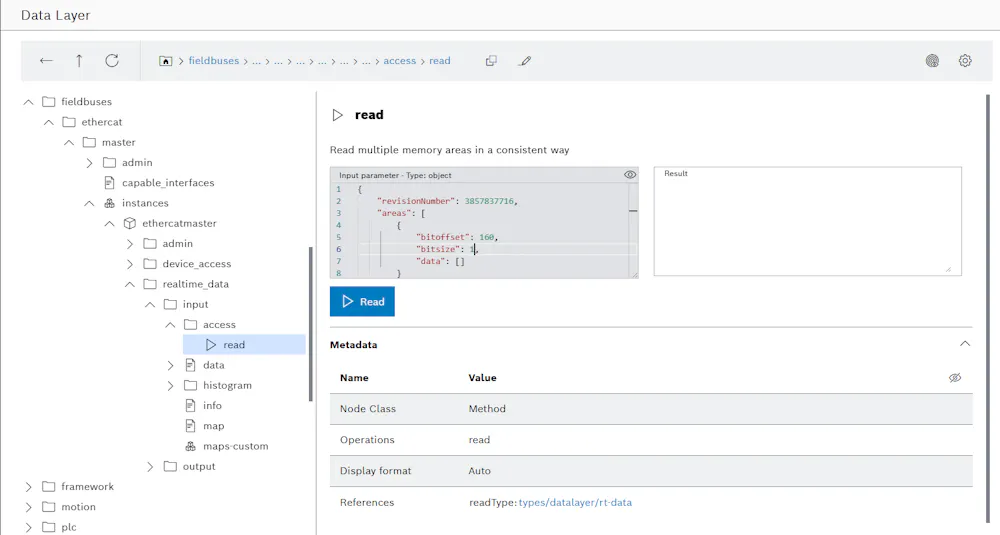Toggle hidden metadata visibility eye
This screenshot has height=535, width=1000.
pyautogui.click(x=955, y=377)
